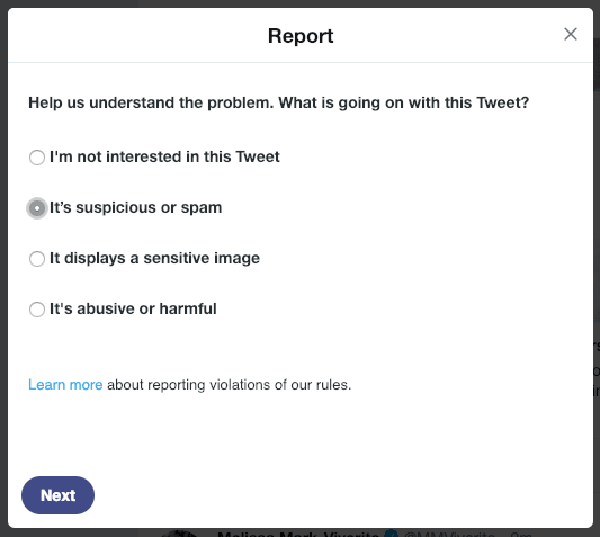Click the "It's abusive or harmful" label text
The height and width of the screenshot is (537, 600).
point(133,309)
